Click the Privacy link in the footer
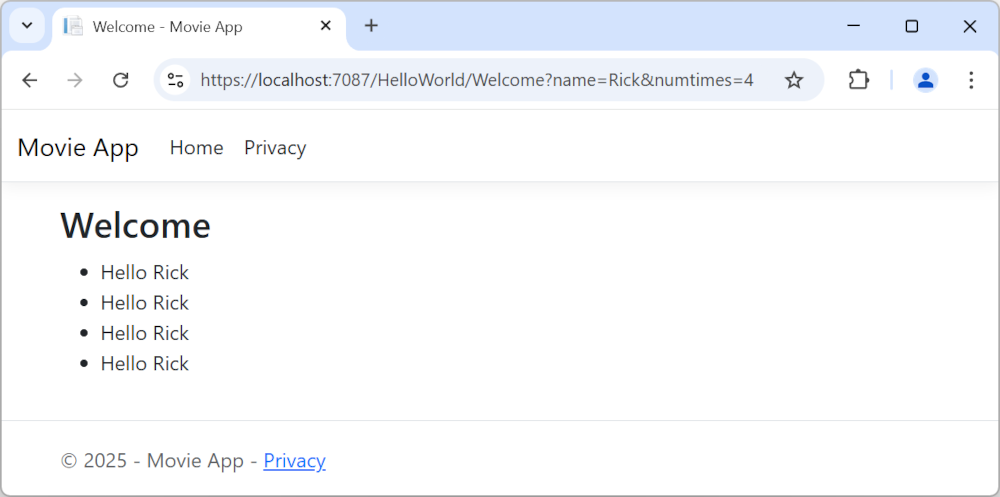Viewport: 1000px width, 497px height. 294,461
